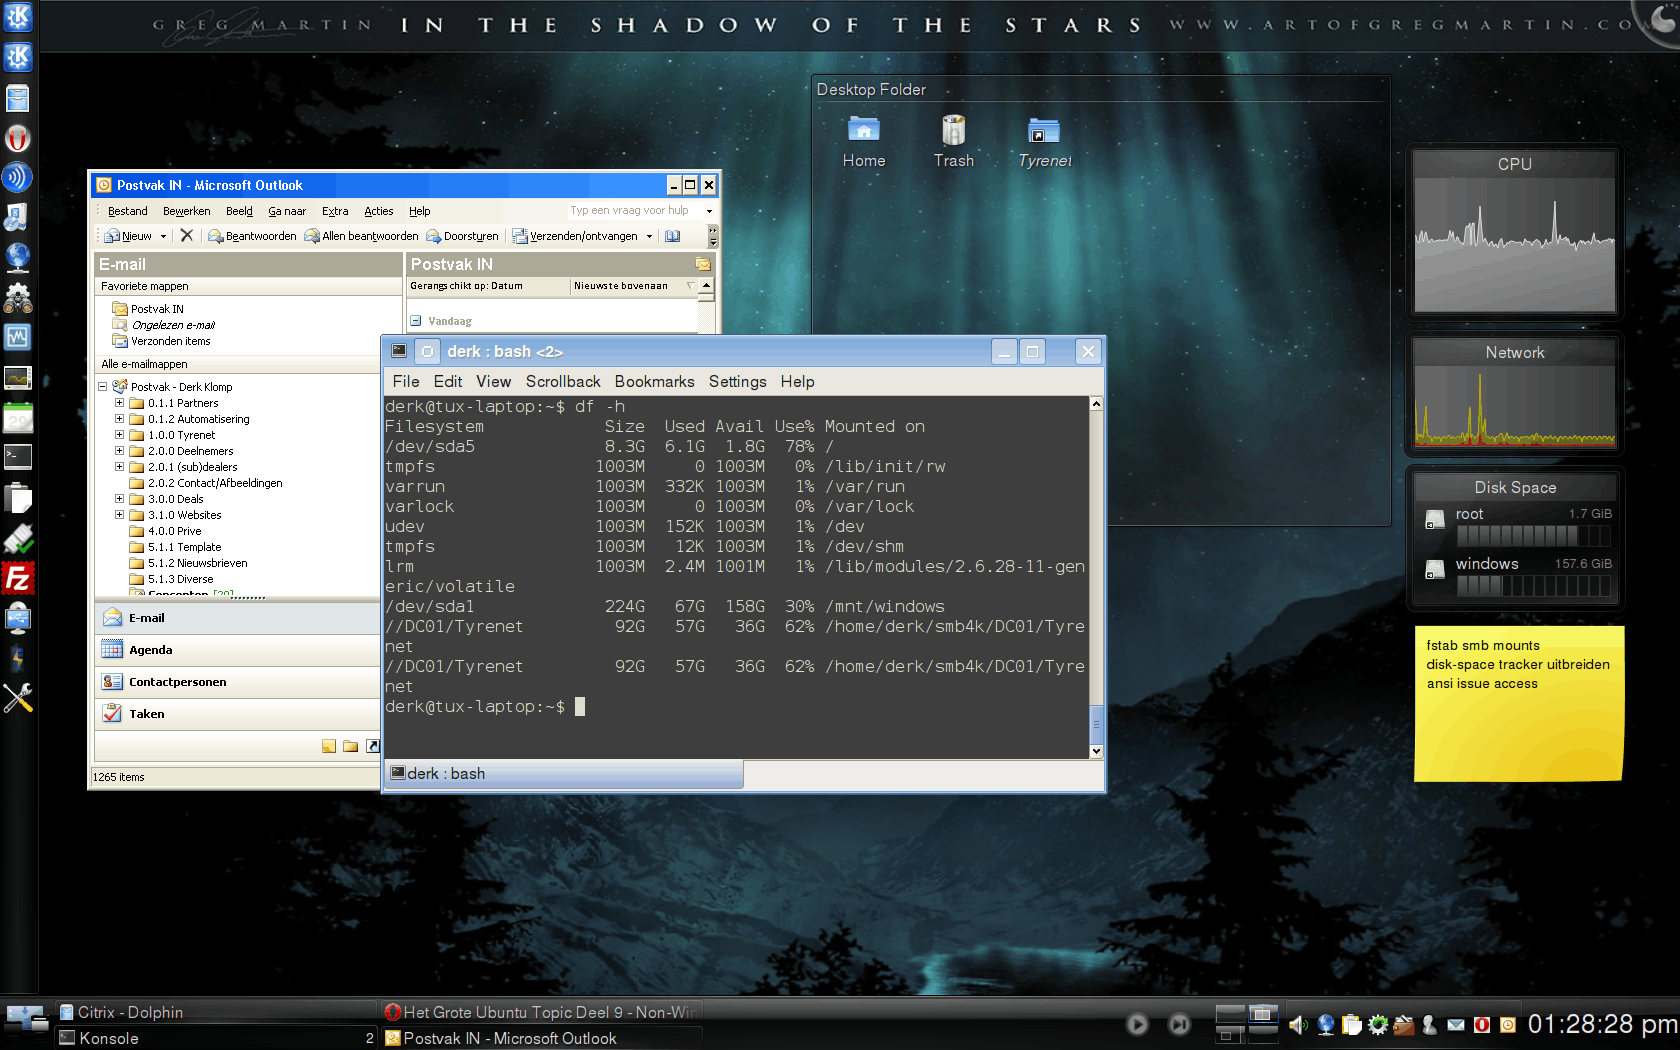The height and width of the screenshot is (1050, 1680).
Task: Open the Scrollback menu in Konsole
Action: [x=563, y=382]
